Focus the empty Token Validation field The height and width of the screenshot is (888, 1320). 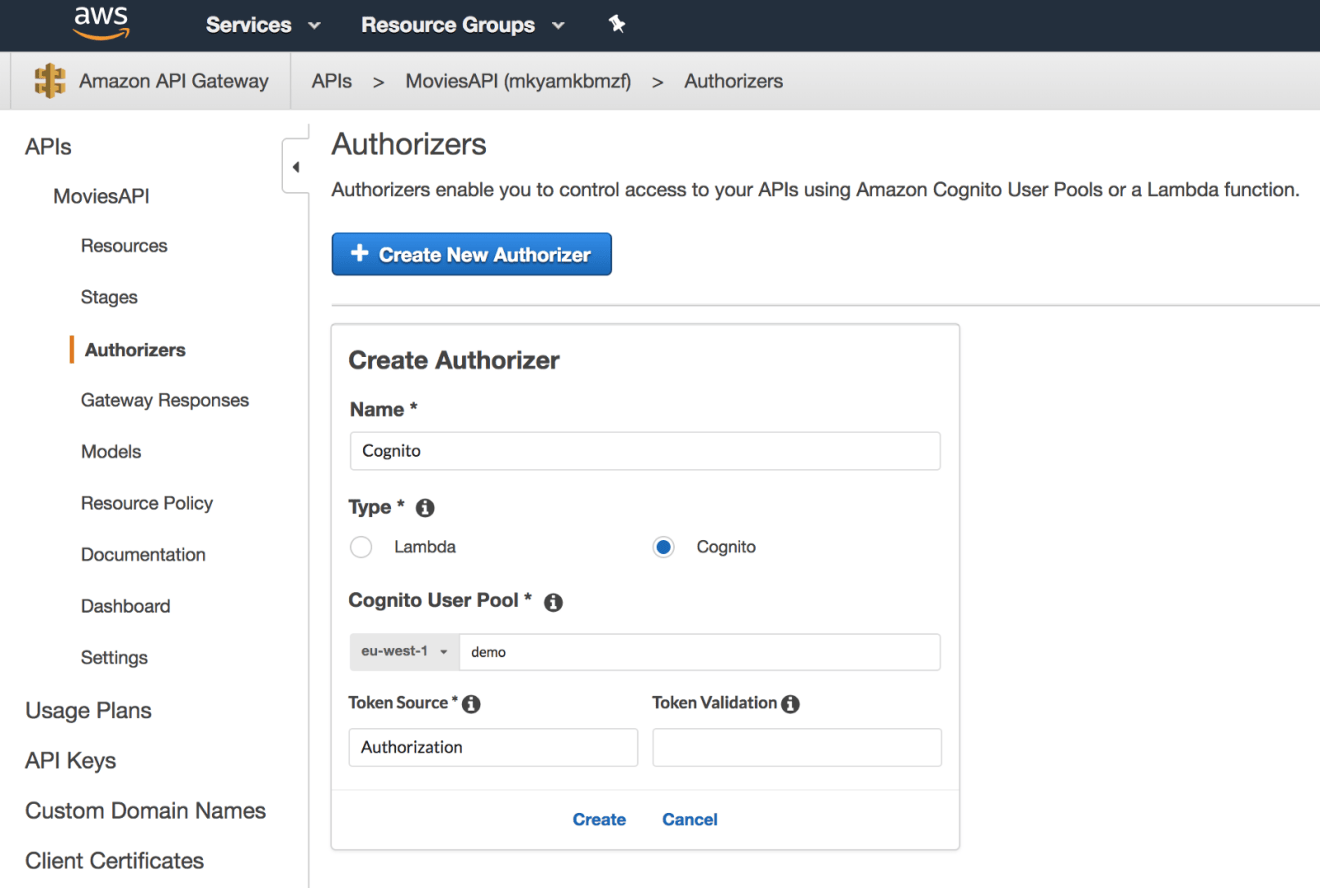click(797, 747)
